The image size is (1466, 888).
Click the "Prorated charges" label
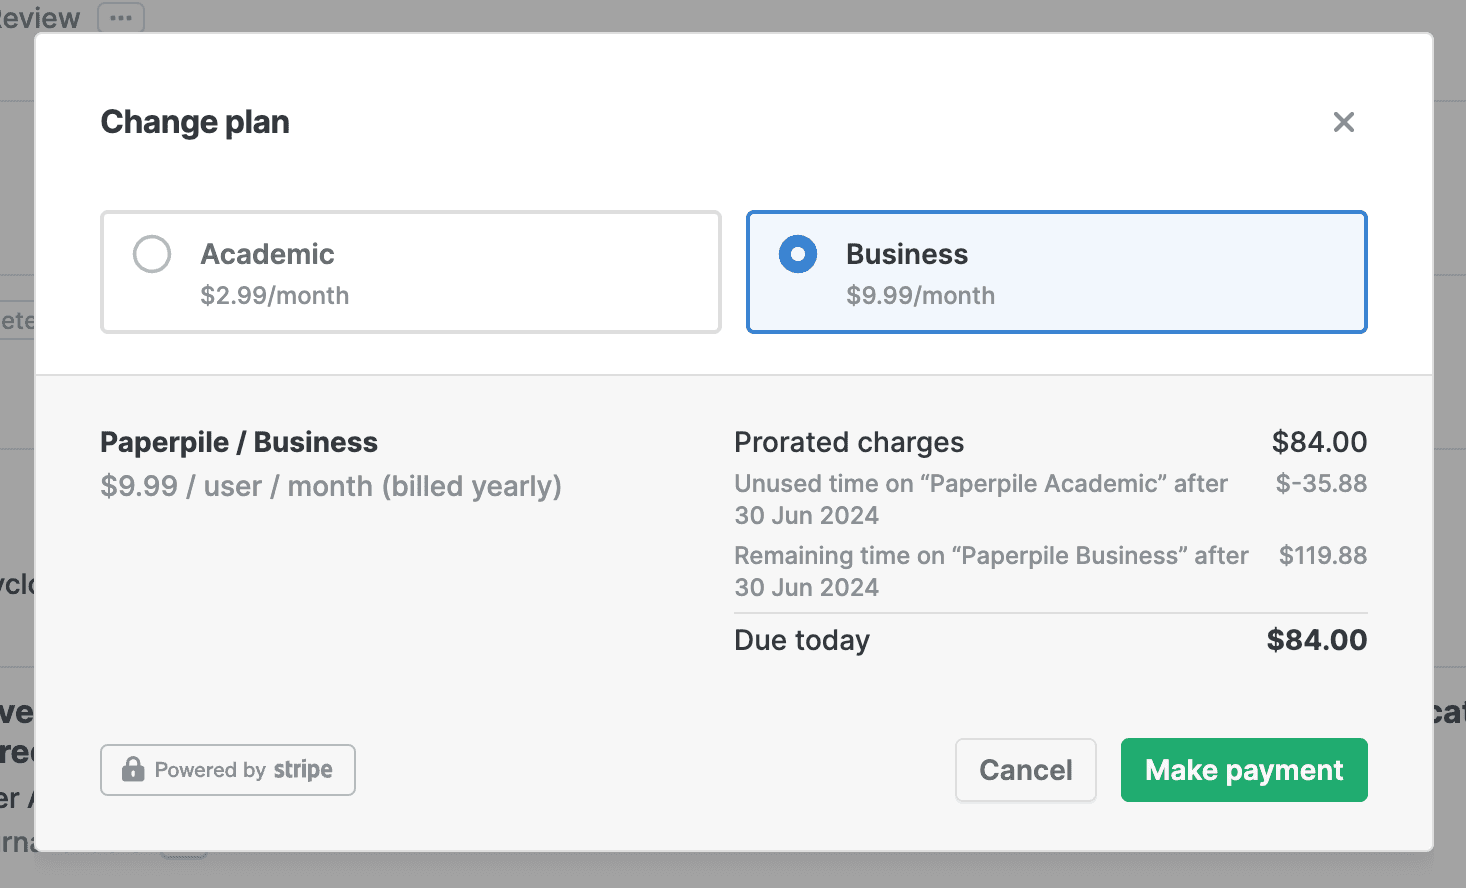[849, 442]
